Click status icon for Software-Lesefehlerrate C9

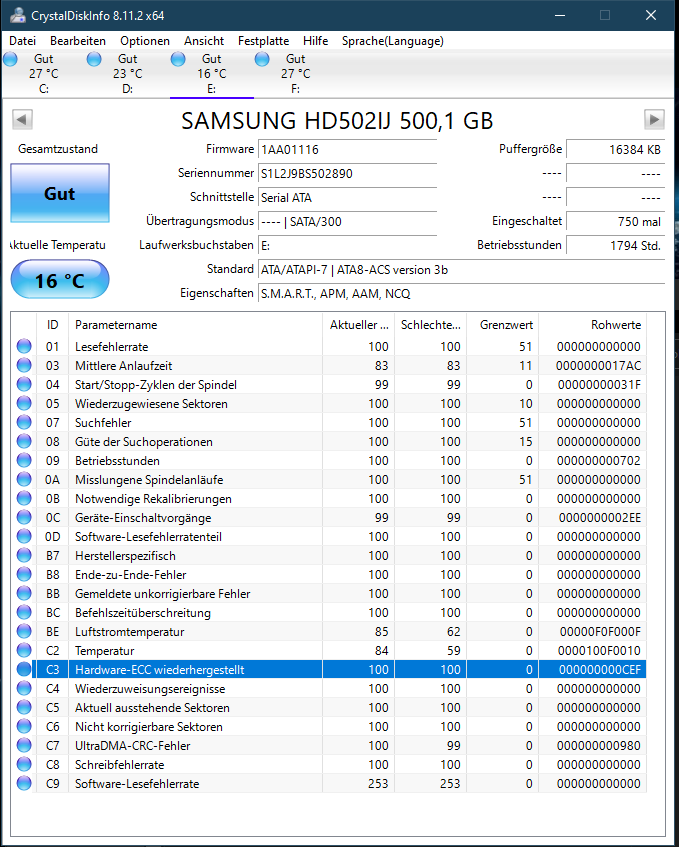[x=24, y=783]
